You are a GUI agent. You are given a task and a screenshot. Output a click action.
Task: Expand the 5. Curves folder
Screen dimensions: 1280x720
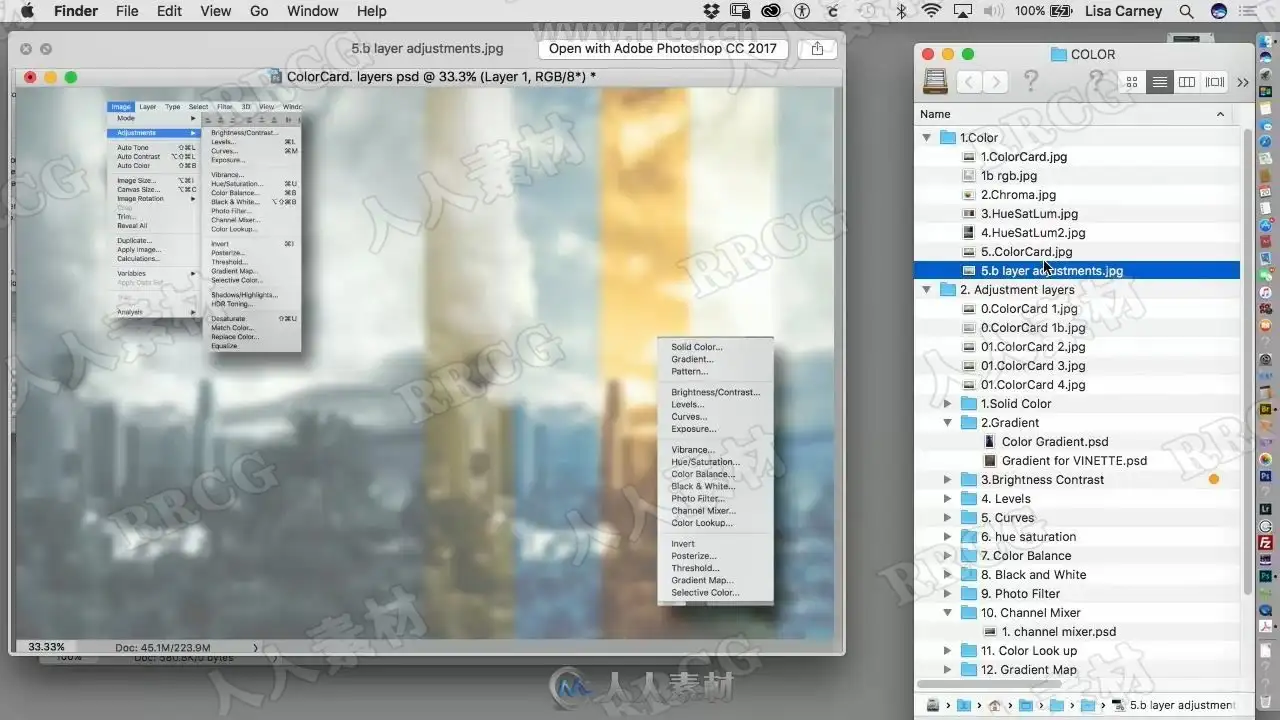pyautogui.click(x=947, y=518)
